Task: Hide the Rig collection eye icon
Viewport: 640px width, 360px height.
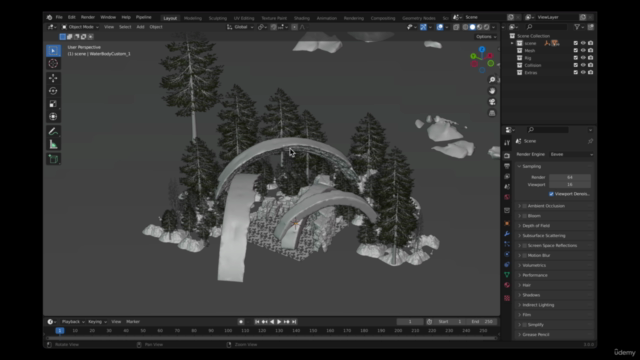Action: coord(583,58)
